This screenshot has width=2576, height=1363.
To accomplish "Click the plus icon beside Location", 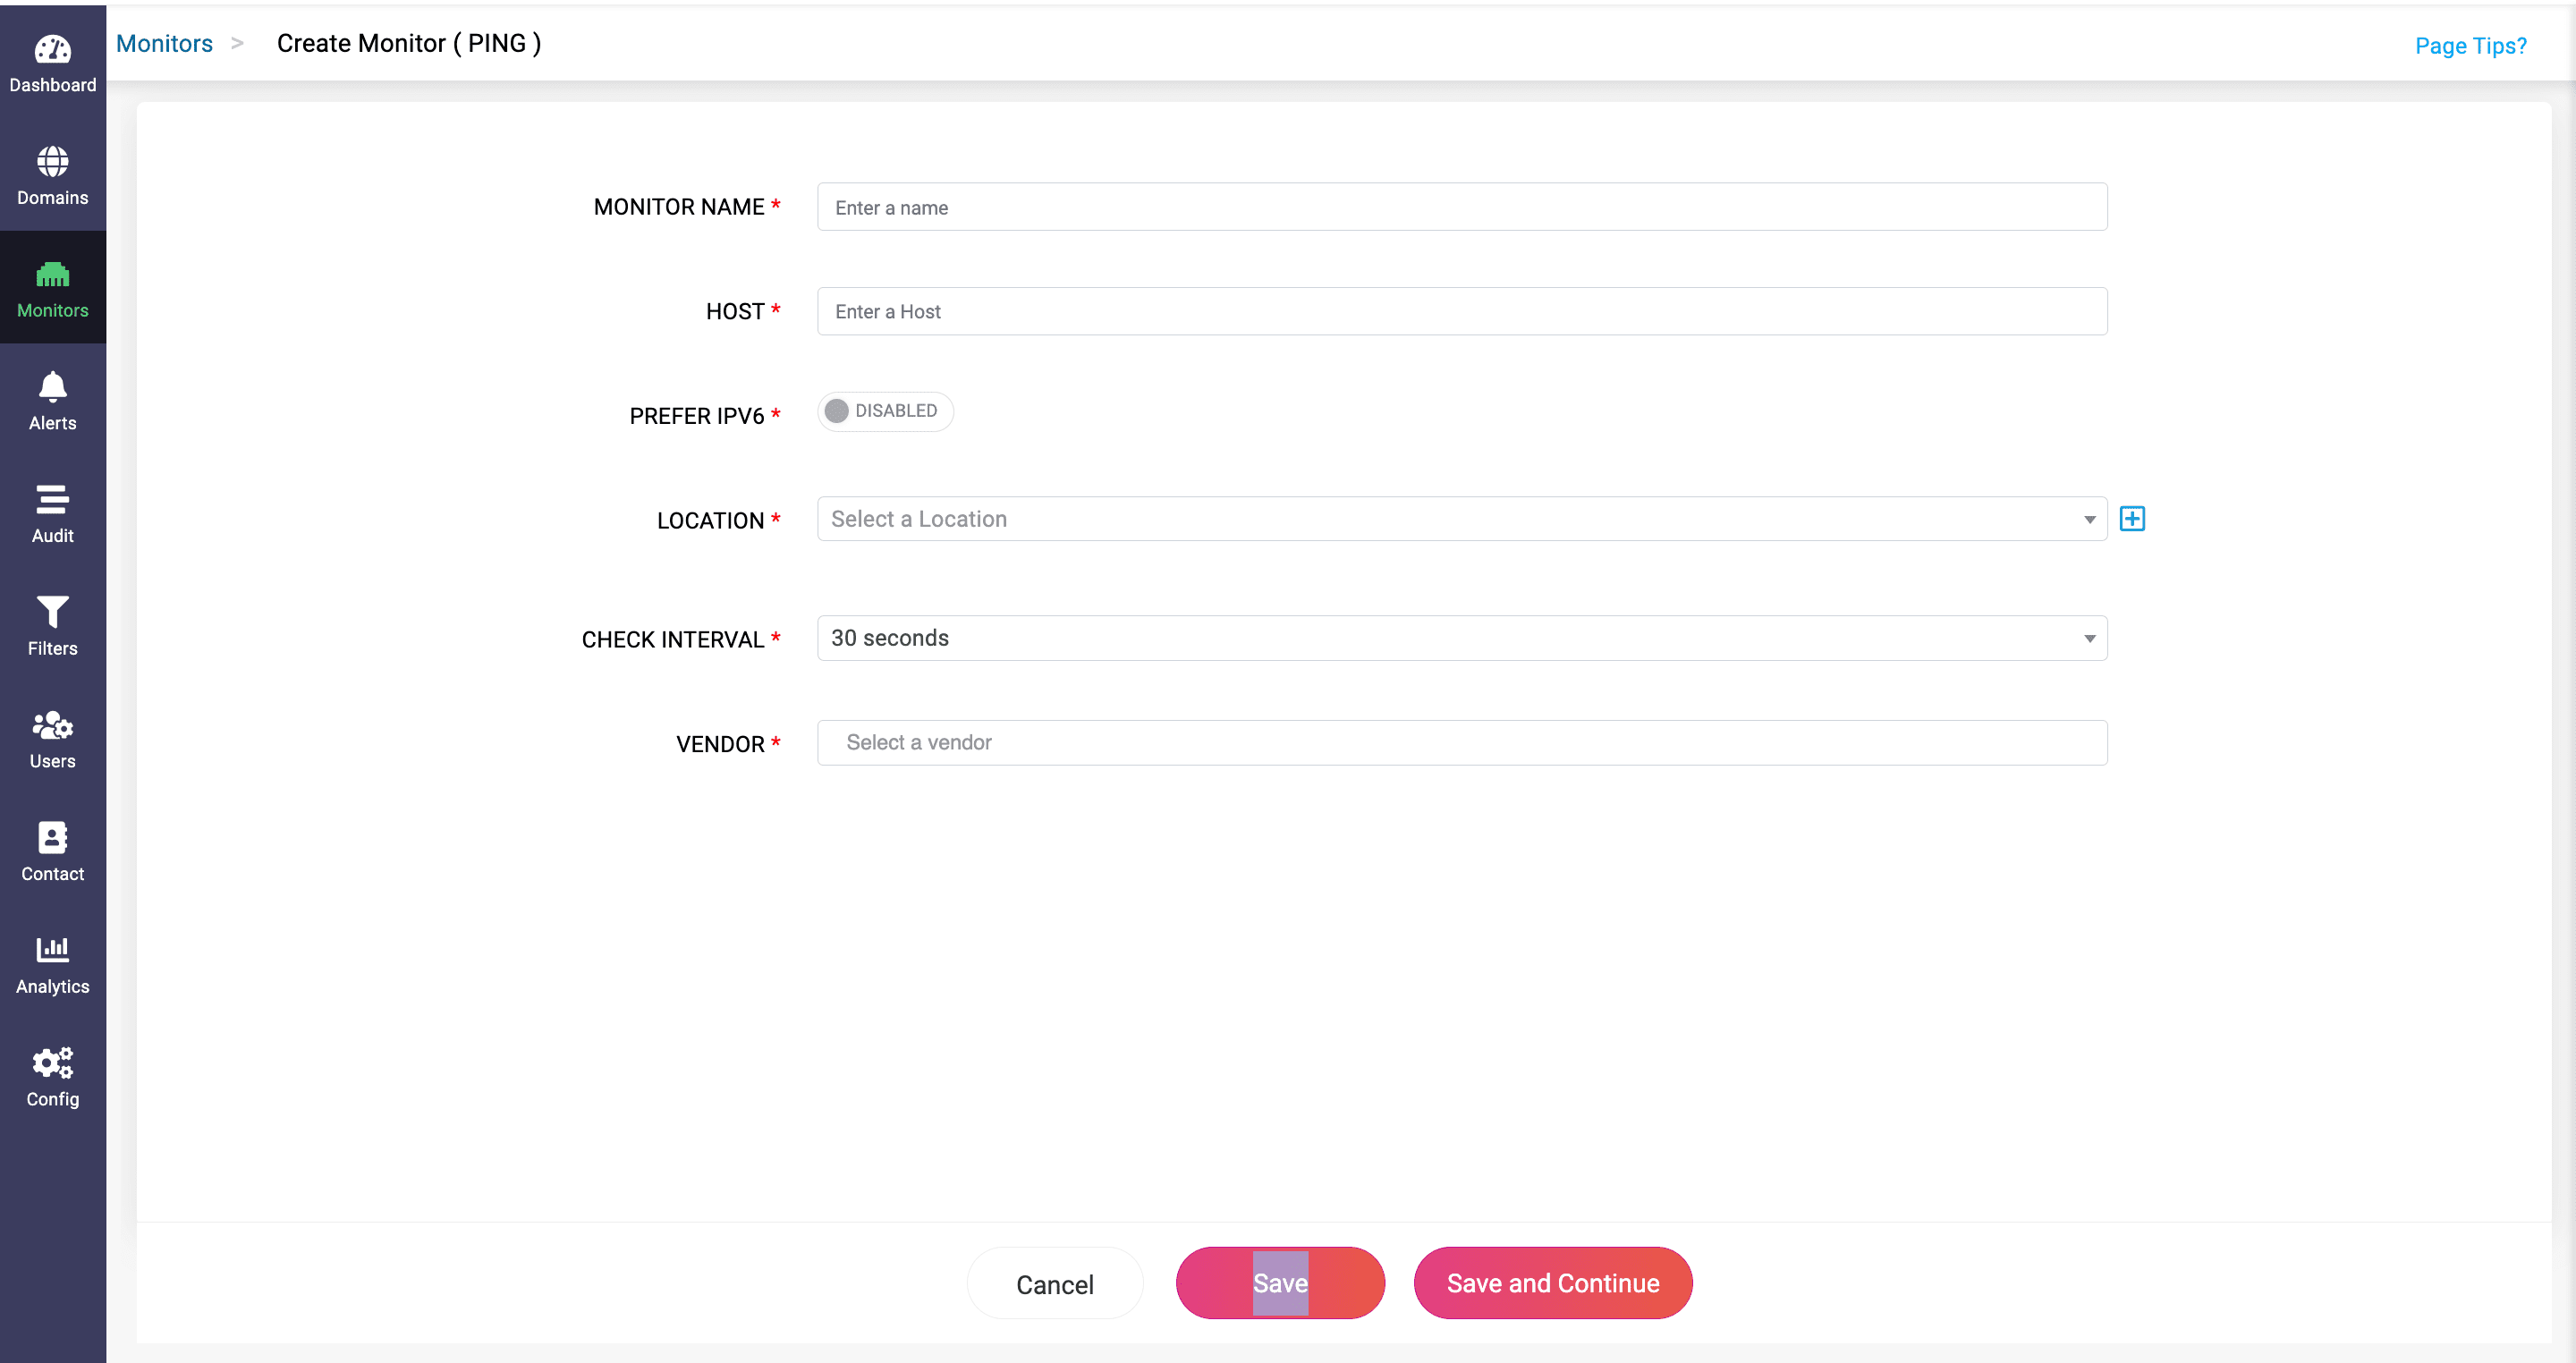I will pyautogui.click(x=2131, y=519).
